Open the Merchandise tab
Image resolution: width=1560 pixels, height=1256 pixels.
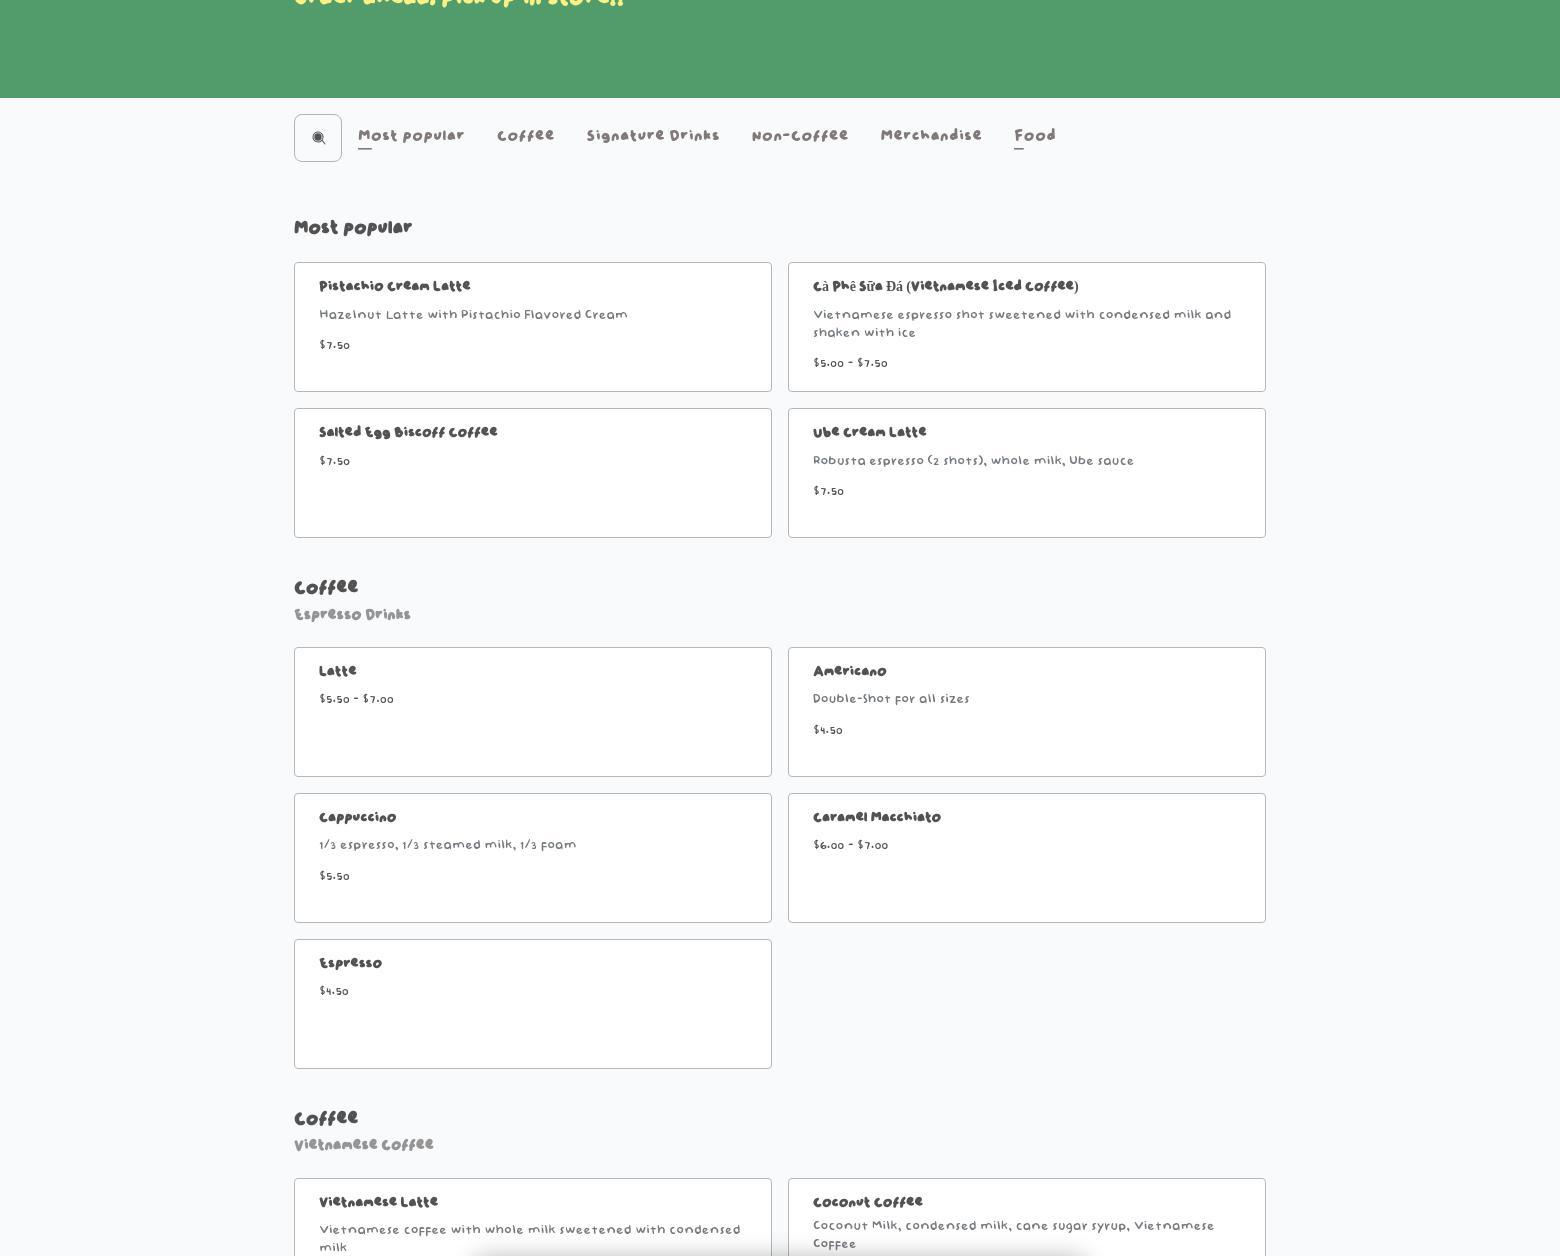(930, 136)
